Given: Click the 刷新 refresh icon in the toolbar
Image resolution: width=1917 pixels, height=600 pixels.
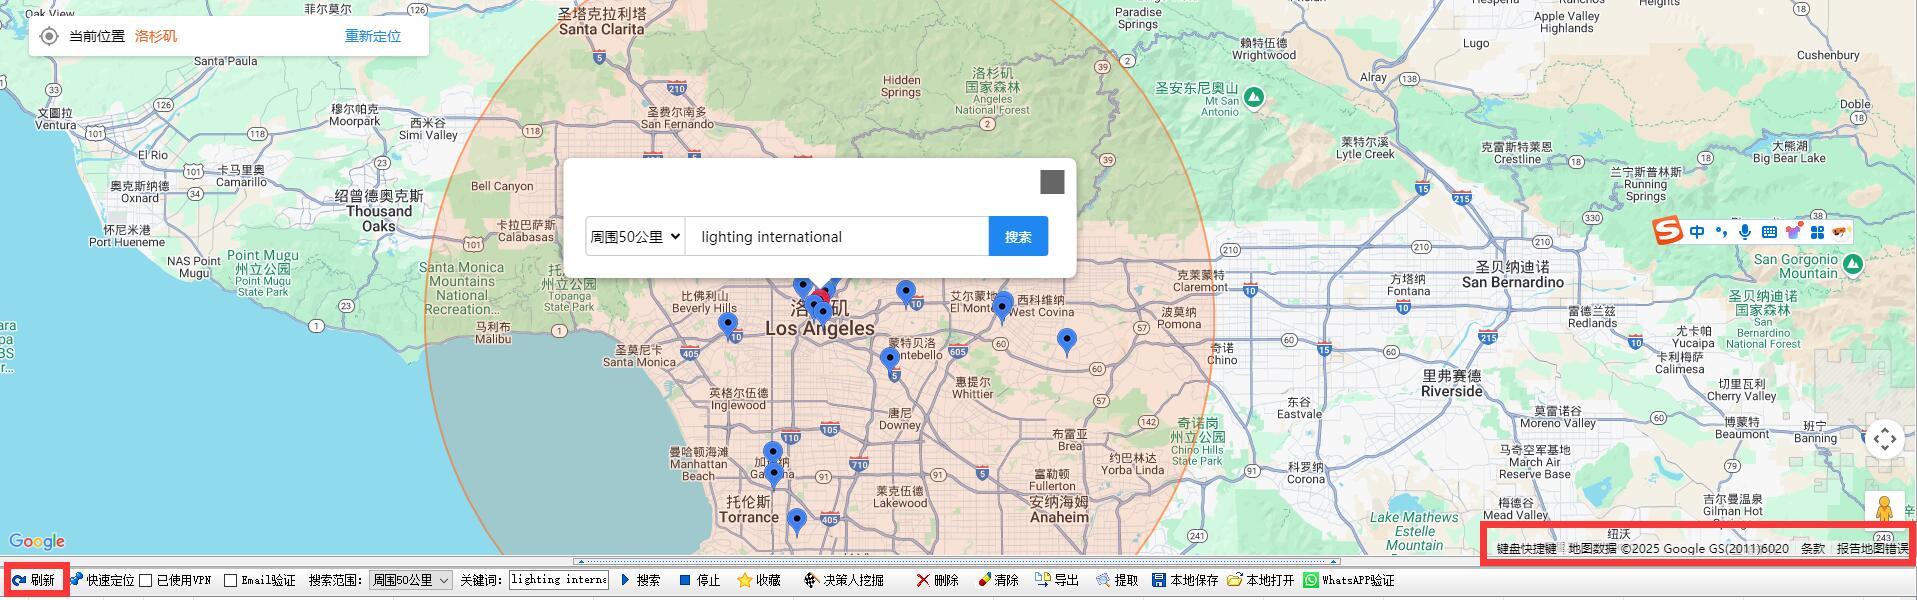Looking at the screenshot, I should click(19, 581).
